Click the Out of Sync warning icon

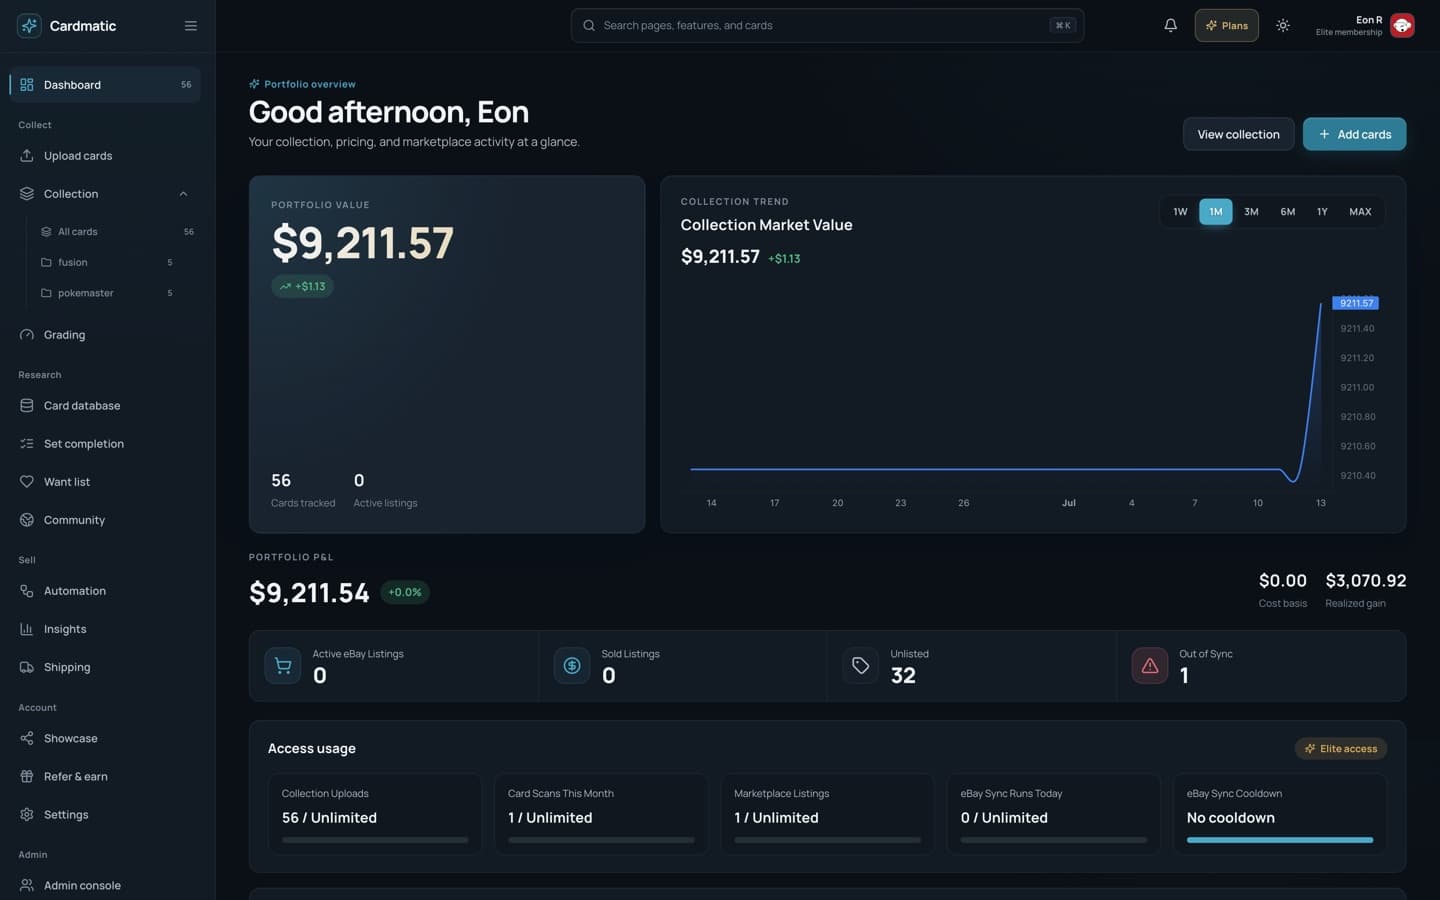[x=1150, y=666]
